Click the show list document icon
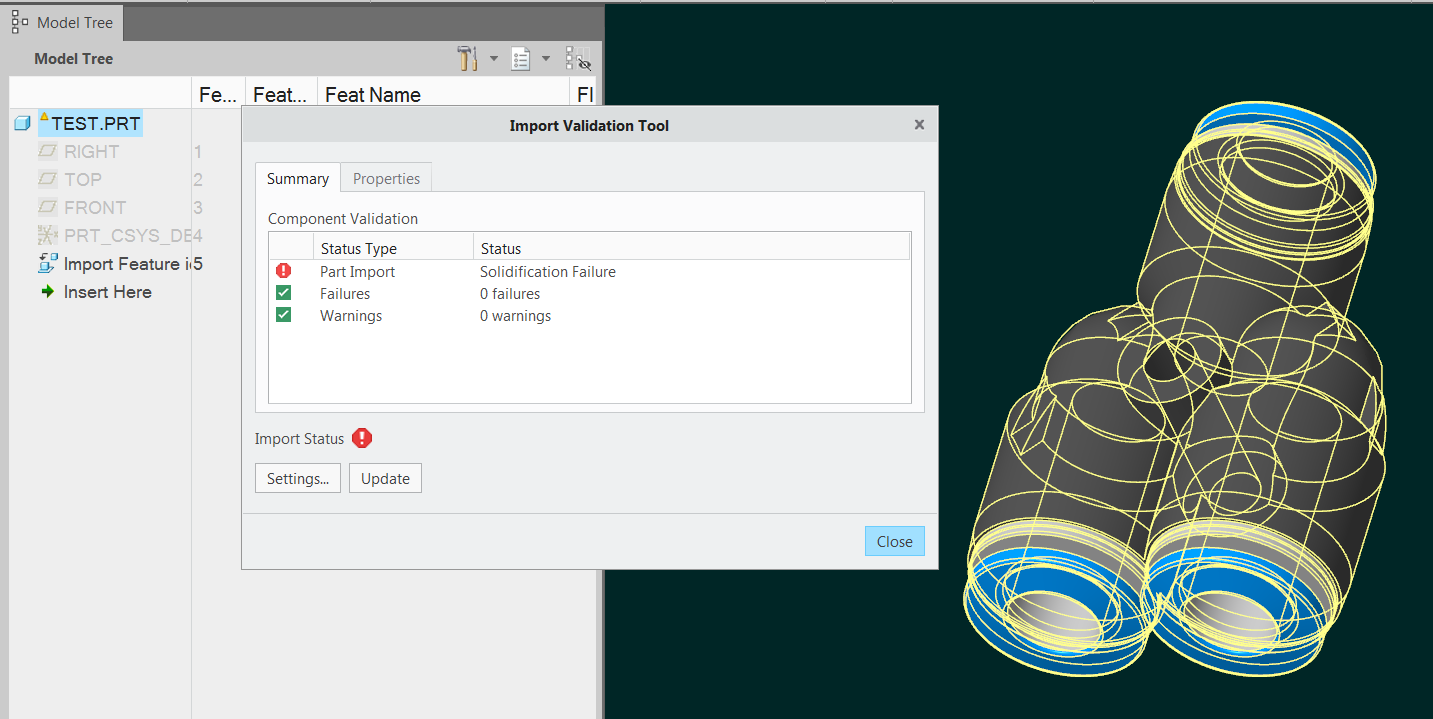1433x719 pixels. (x=520, y=58)
